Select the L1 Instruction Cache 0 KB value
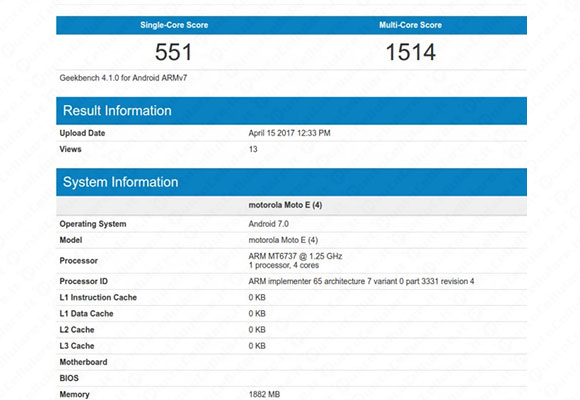This screenshot has width=580, height=400. [257, 298]
